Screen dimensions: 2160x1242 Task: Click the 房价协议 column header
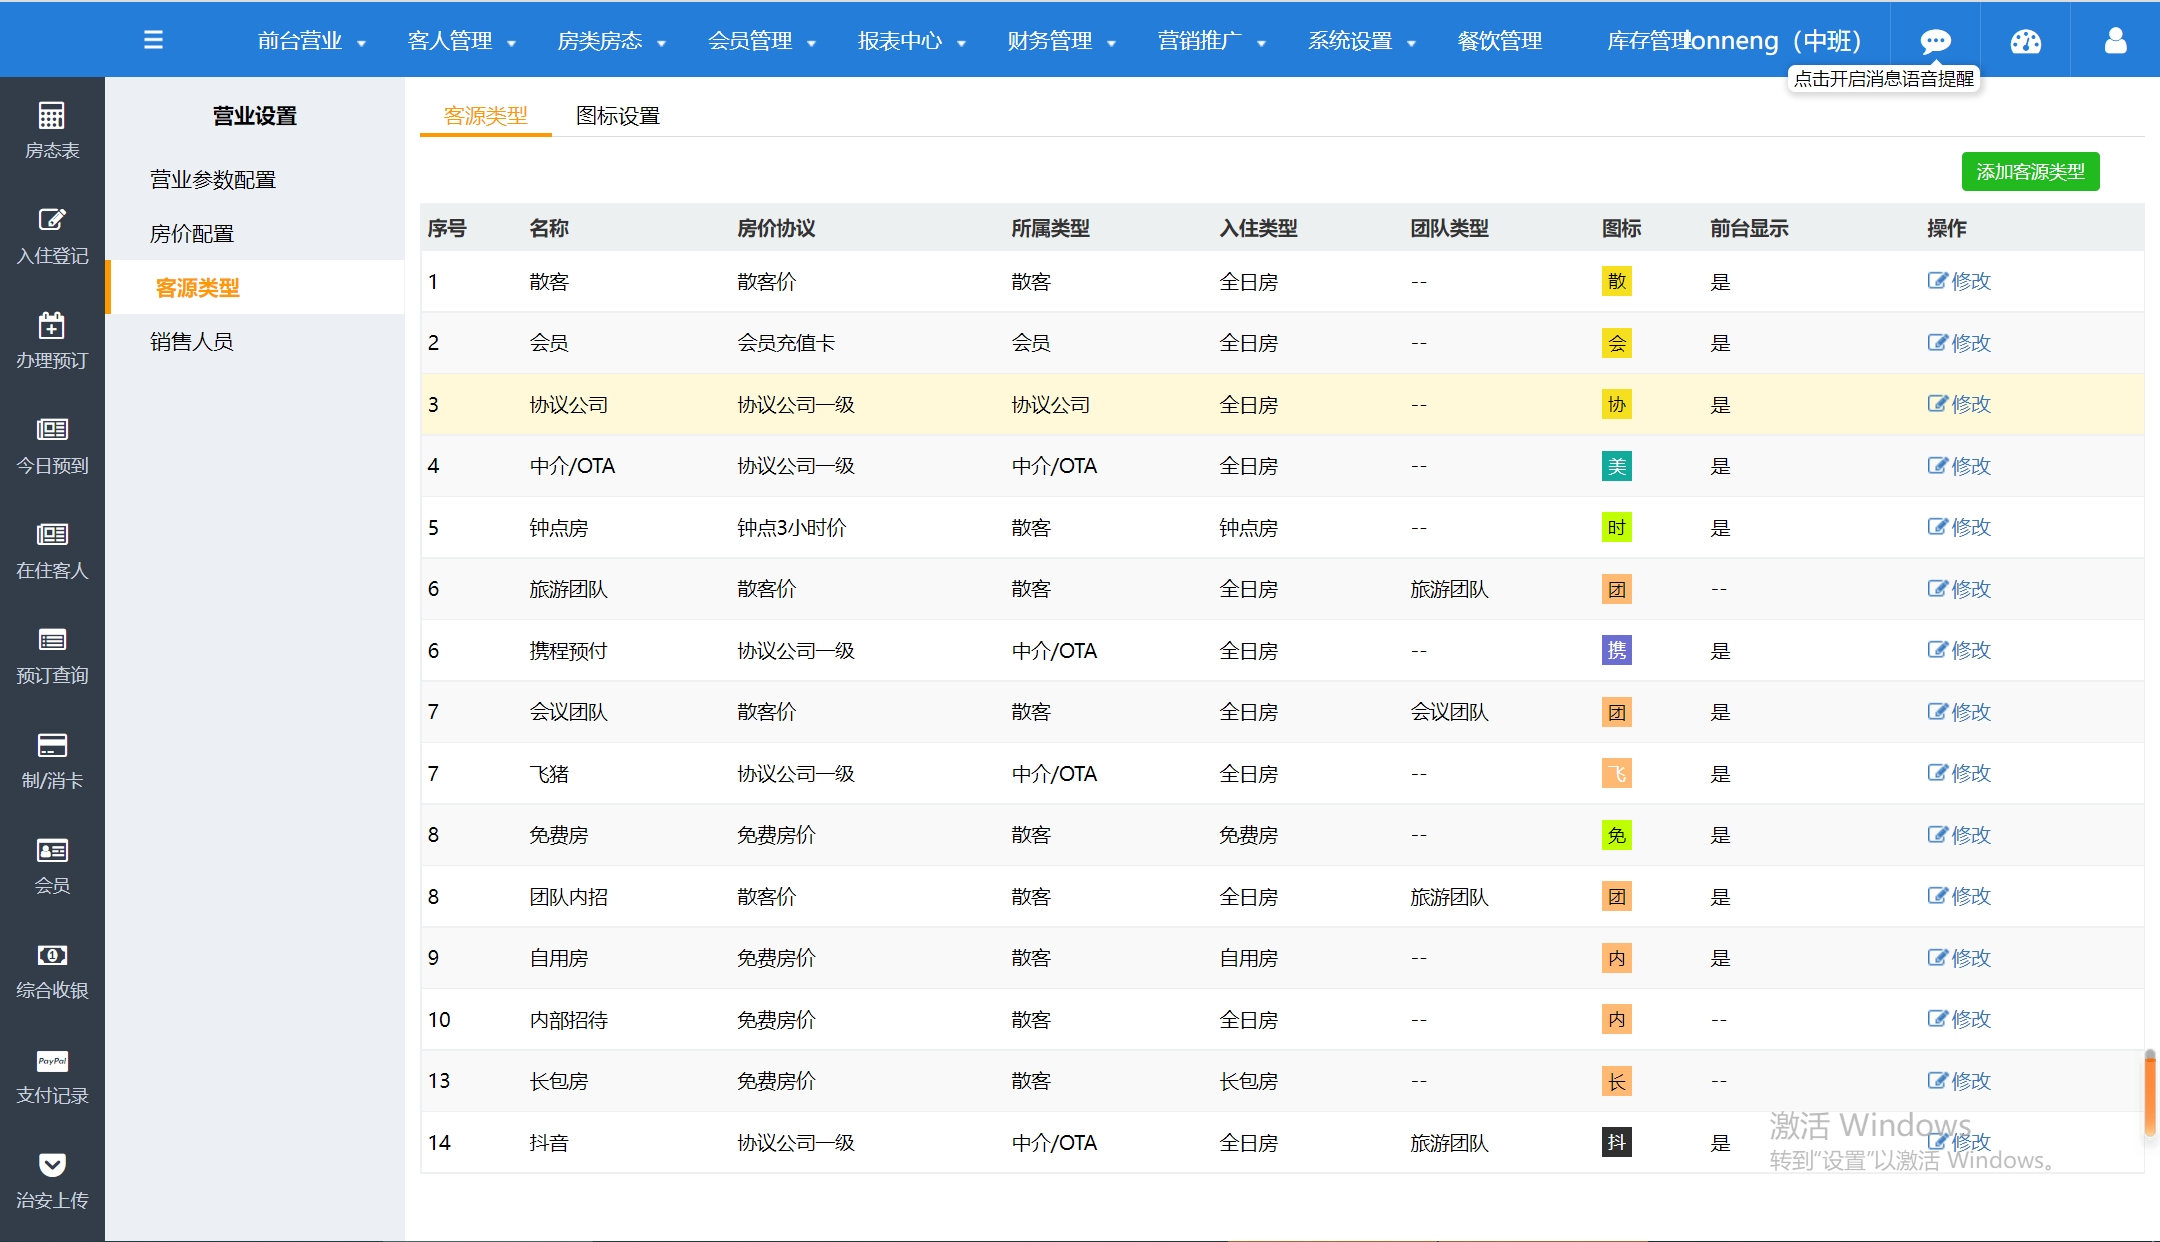pyautogui.click(x=776, y=228)
